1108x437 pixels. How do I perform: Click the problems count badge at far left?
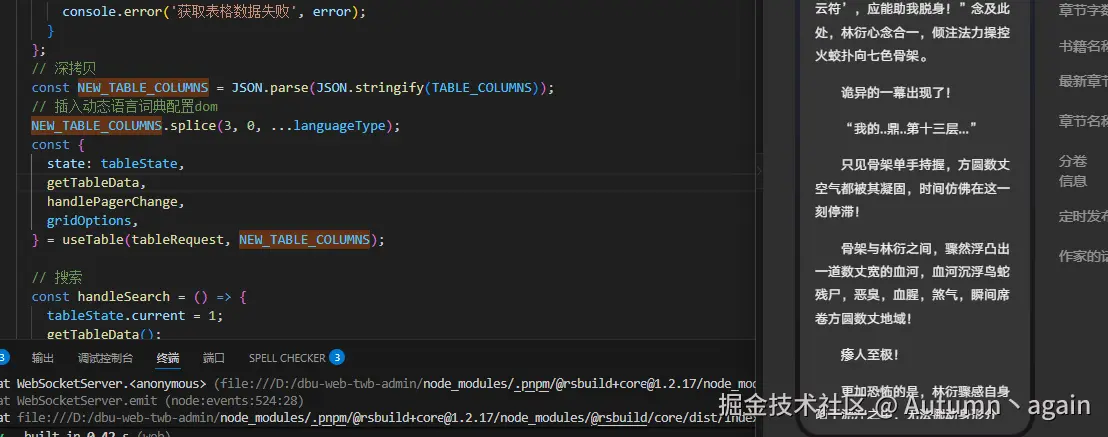[x=3, y=358]
